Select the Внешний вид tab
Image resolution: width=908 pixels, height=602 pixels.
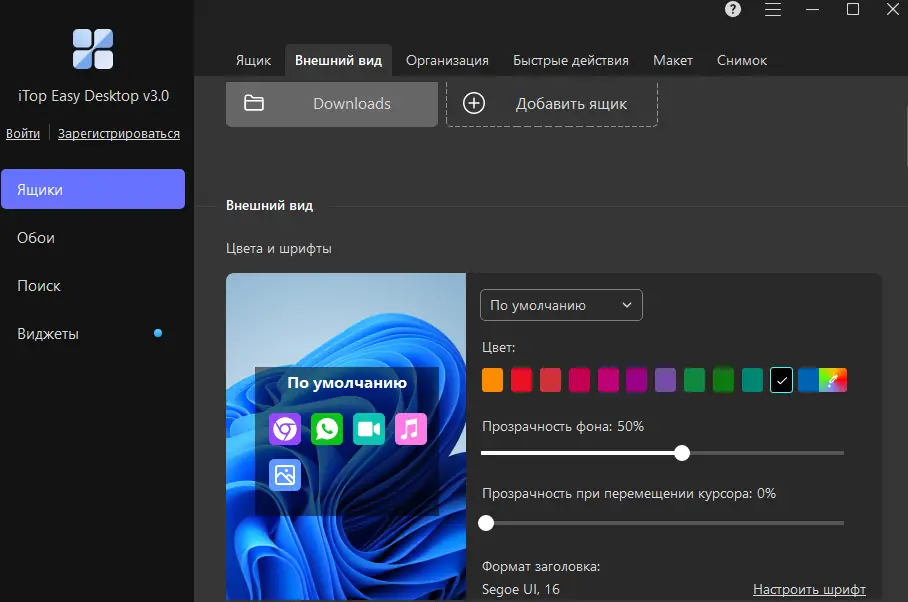338,60
